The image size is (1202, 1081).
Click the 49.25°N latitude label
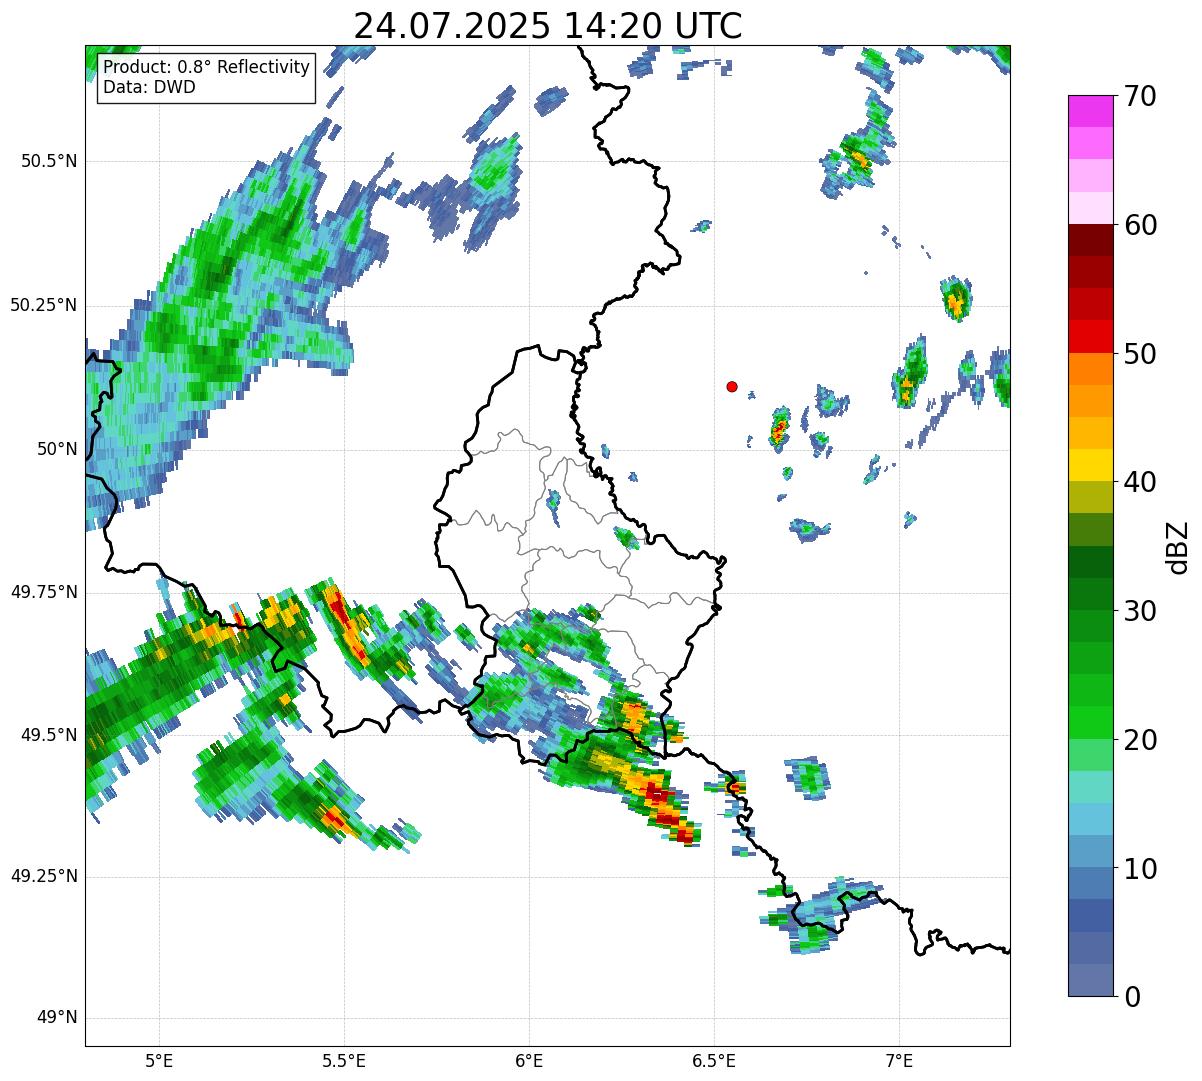pos(43,876)
